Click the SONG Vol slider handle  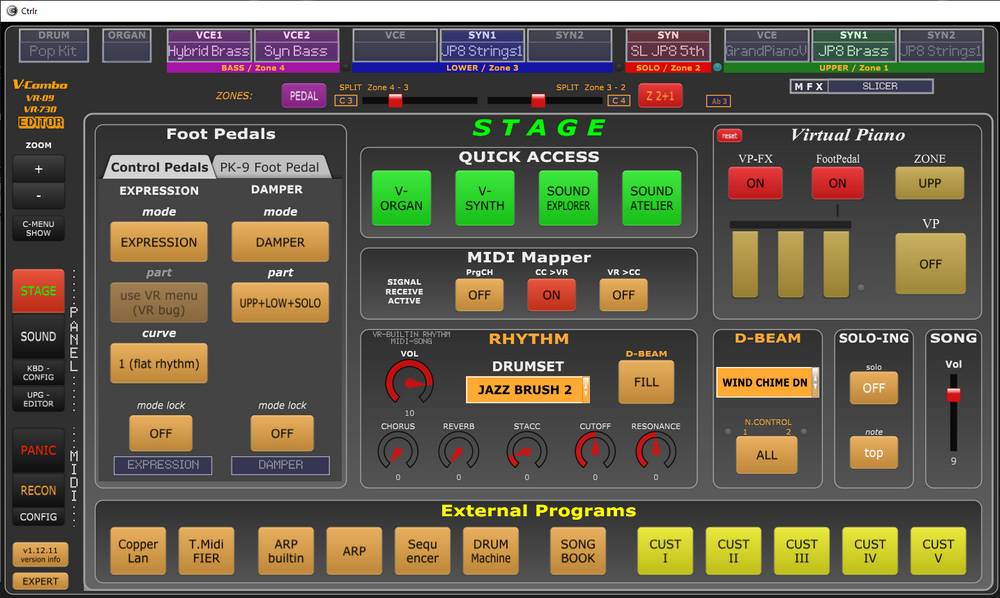click(x=953, y=395)
